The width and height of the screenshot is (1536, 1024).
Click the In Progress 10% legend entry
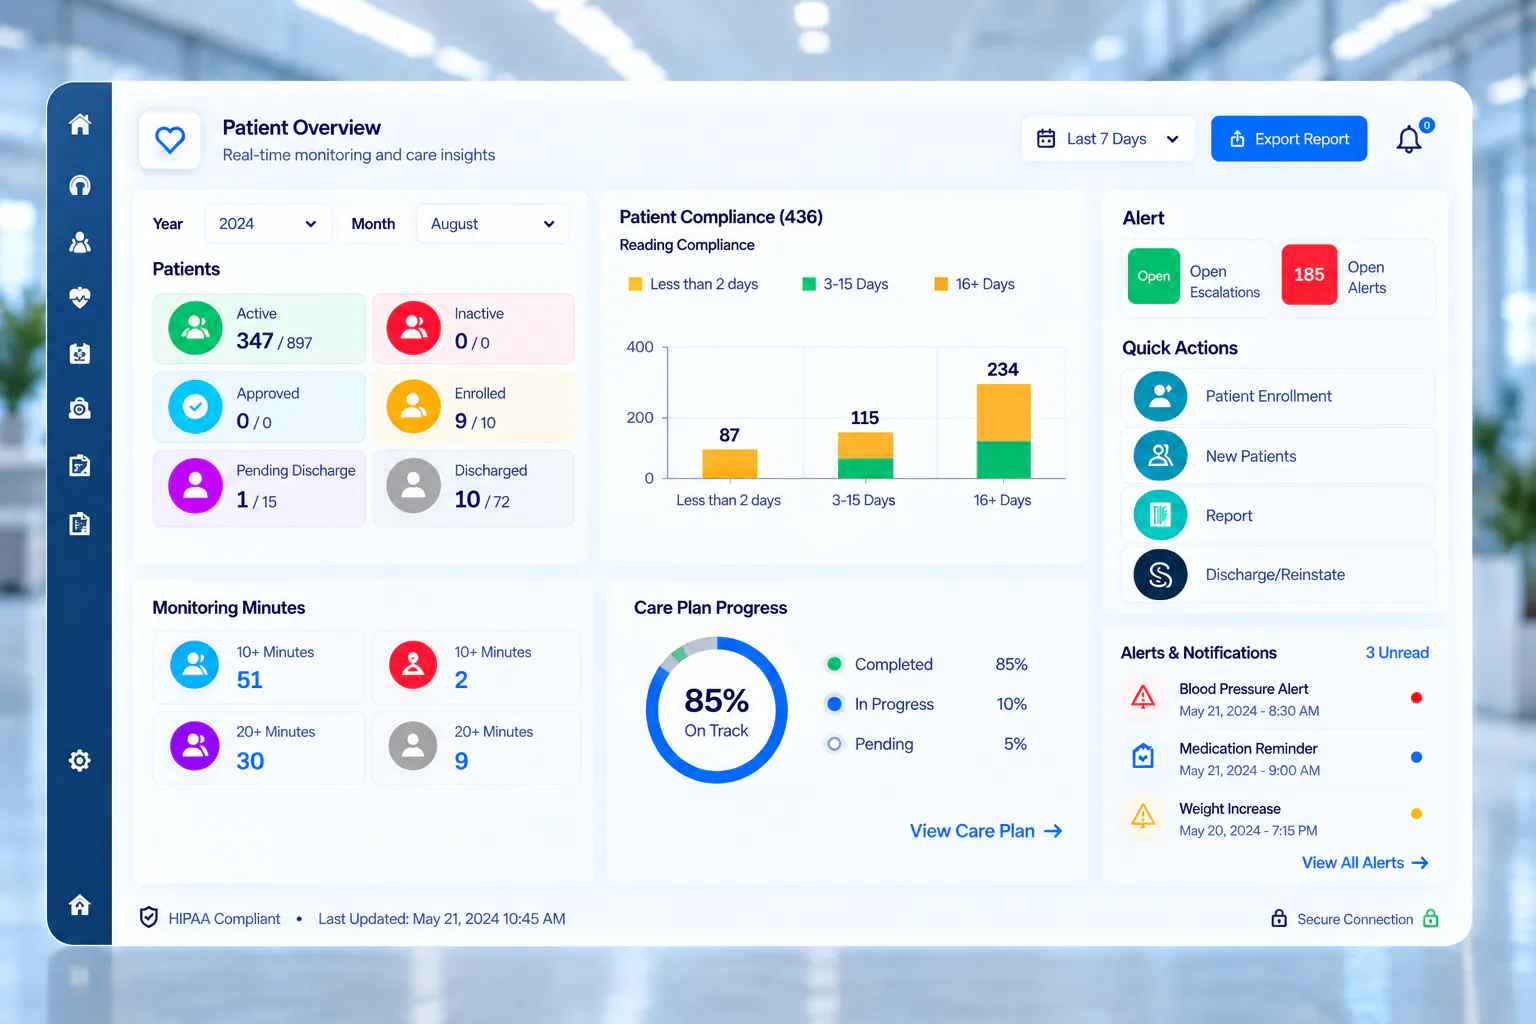pos(927,704)
